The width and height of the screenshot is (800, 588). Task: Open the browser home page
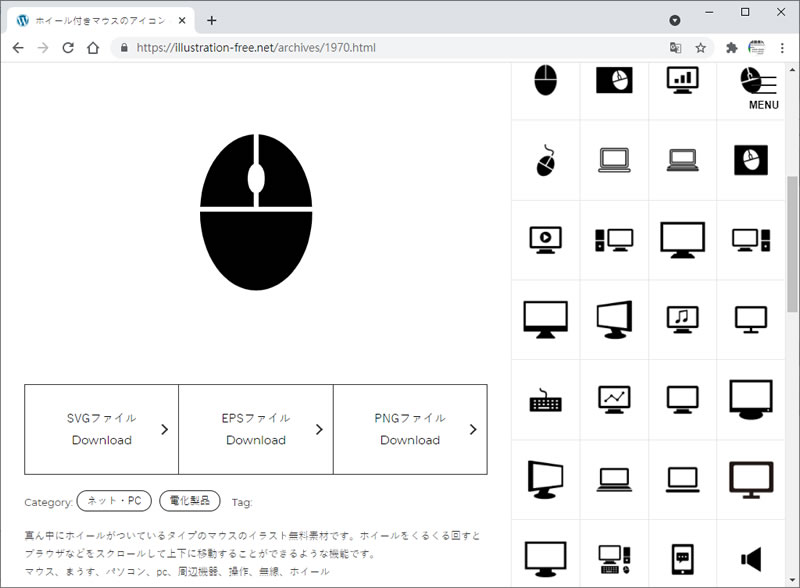click(93, 48)
